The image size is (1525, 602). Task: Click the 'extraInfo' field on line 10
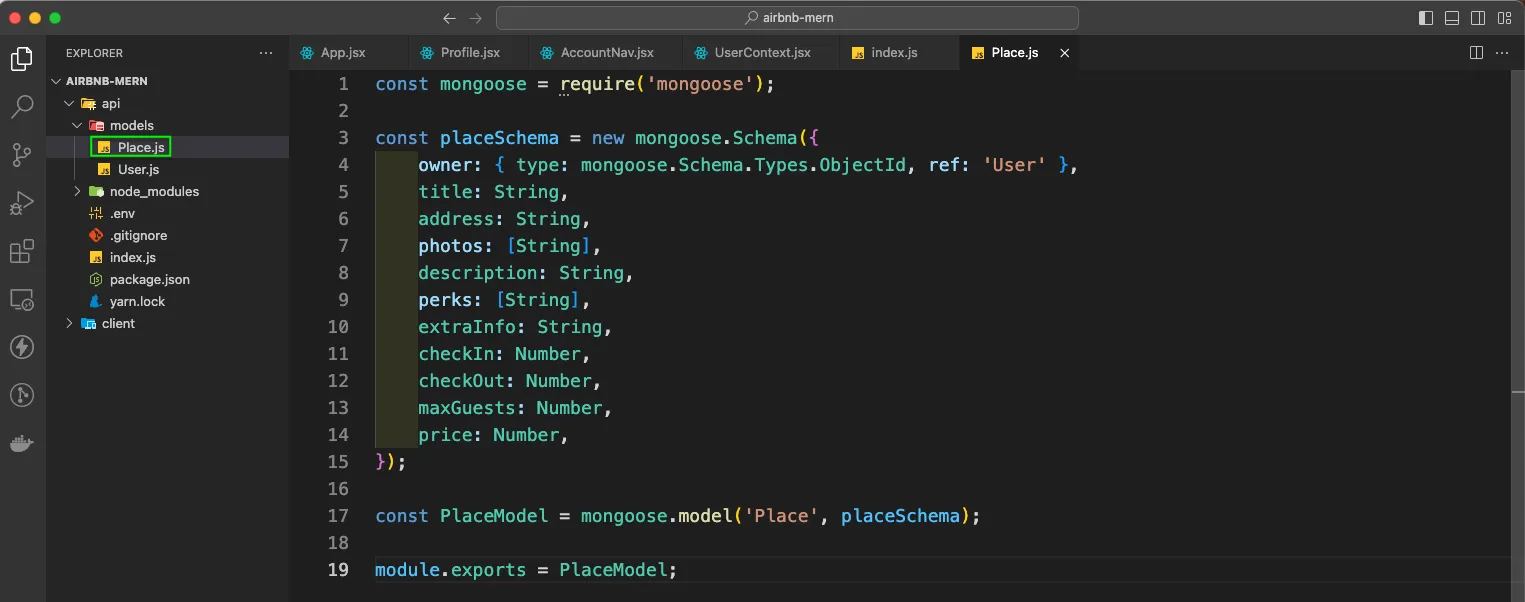467,327
